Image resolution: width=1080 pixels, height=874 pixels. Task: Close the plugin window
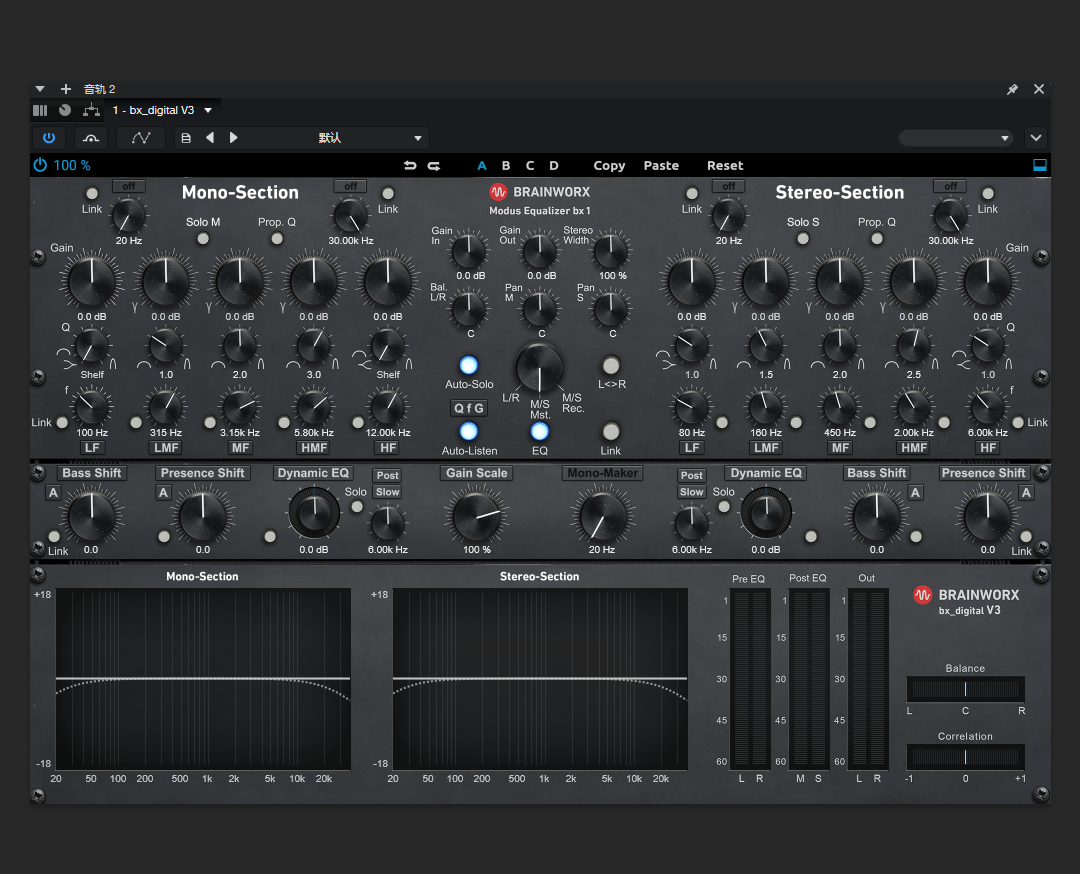coord(1039,89)
